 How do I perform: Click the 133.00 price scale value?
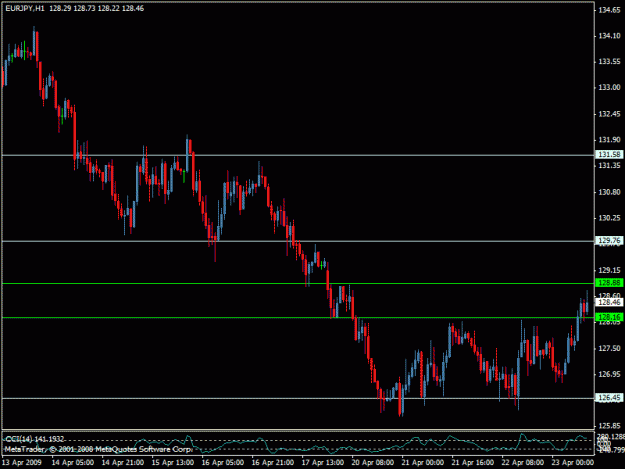point(609,87)
